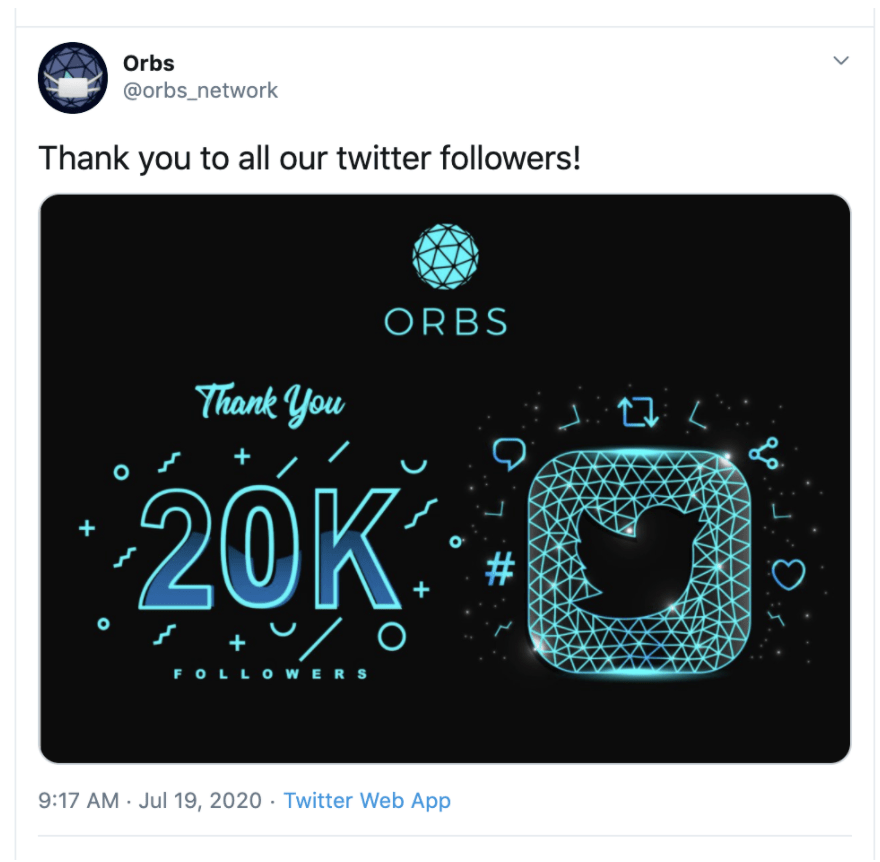This screenshot has height=862, width=880.
Task: Click the hashtag symbol in the graphic
Action: click(x=499, y=568)
